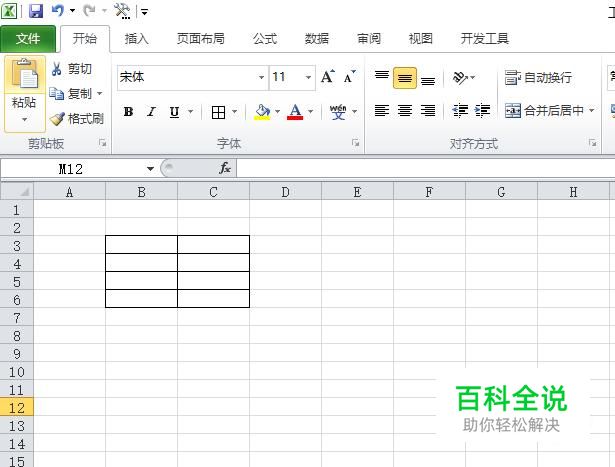Expand the phonetic guide dropdown arrow
The image size is (615, 467).
tap(355, 112)
